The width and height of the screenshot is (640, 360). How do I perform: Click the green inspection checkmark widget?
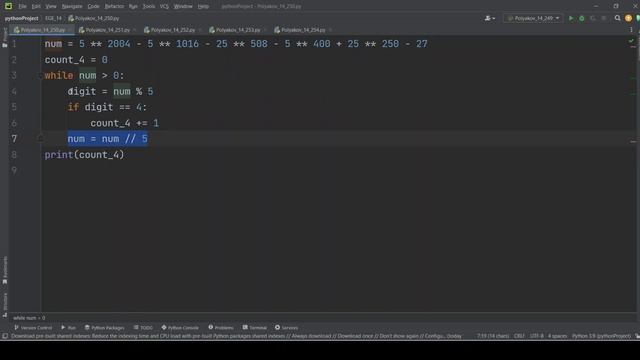click(631, 41)
